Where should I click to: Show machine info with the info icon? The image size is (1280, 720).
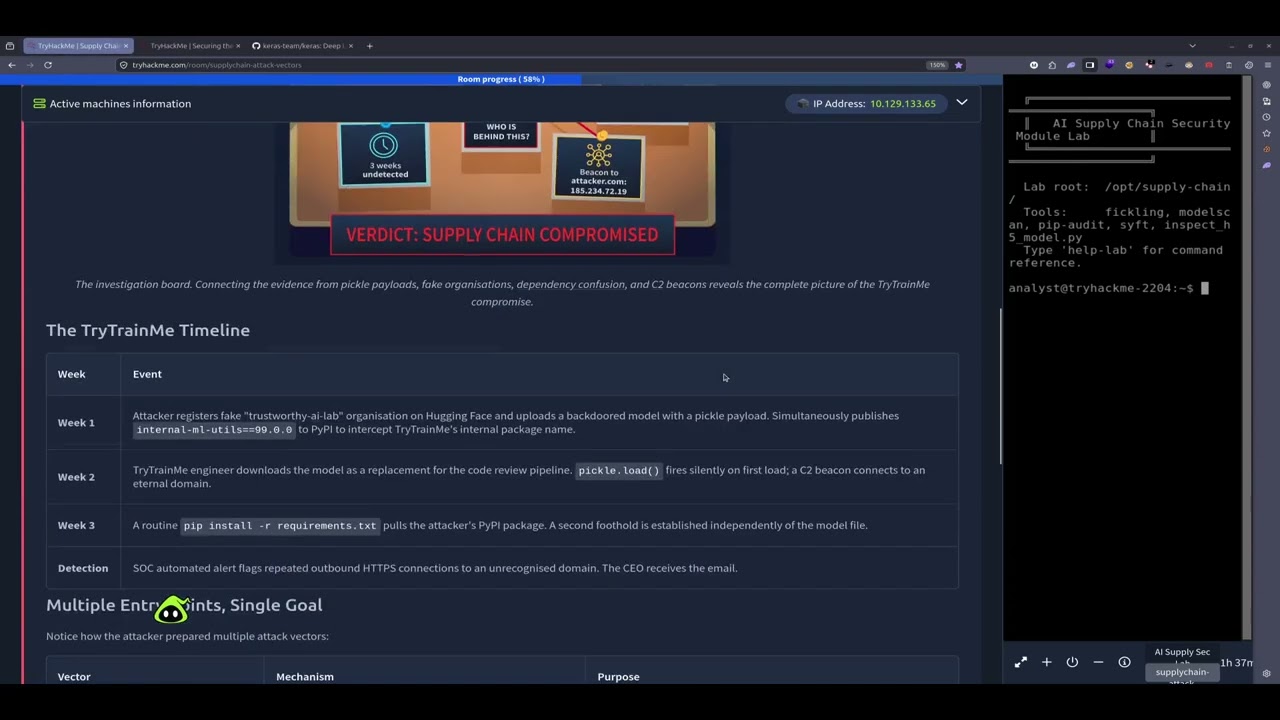(x=1124, y=662)
